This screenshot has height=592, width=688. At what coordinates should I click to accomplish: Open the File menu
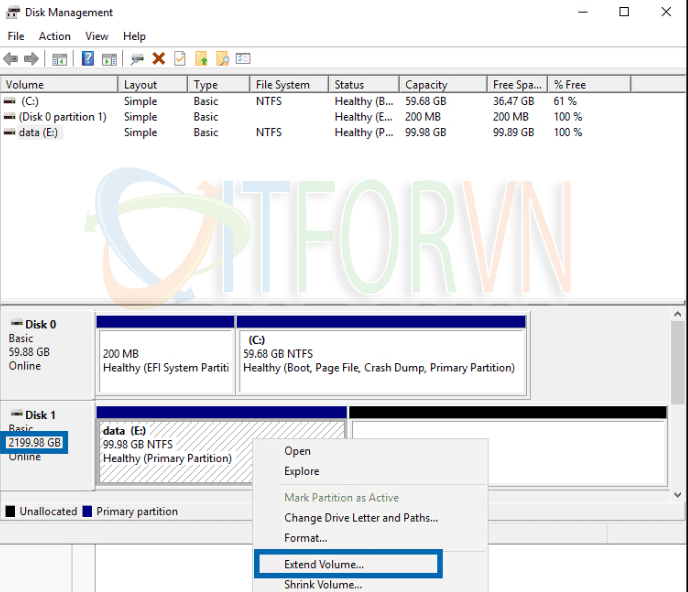[x=16, y=36]
